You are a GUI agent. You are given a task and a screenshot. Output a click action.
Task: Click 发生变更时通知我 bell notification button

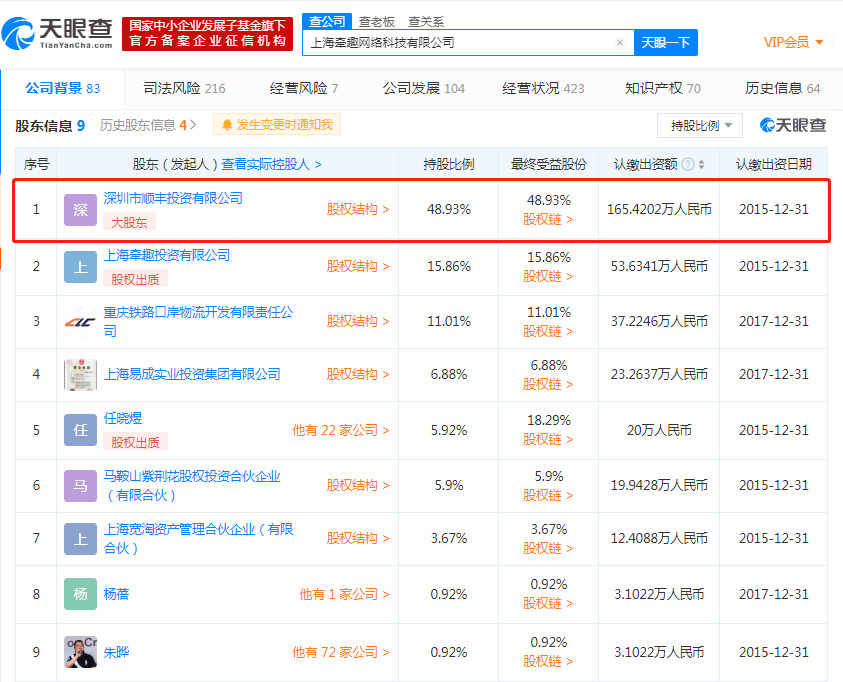click(277, 125)
